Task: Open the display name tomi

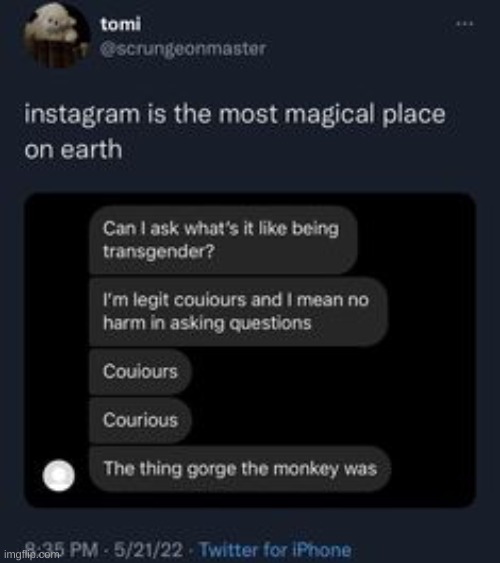Action: [x=121, y=24]
